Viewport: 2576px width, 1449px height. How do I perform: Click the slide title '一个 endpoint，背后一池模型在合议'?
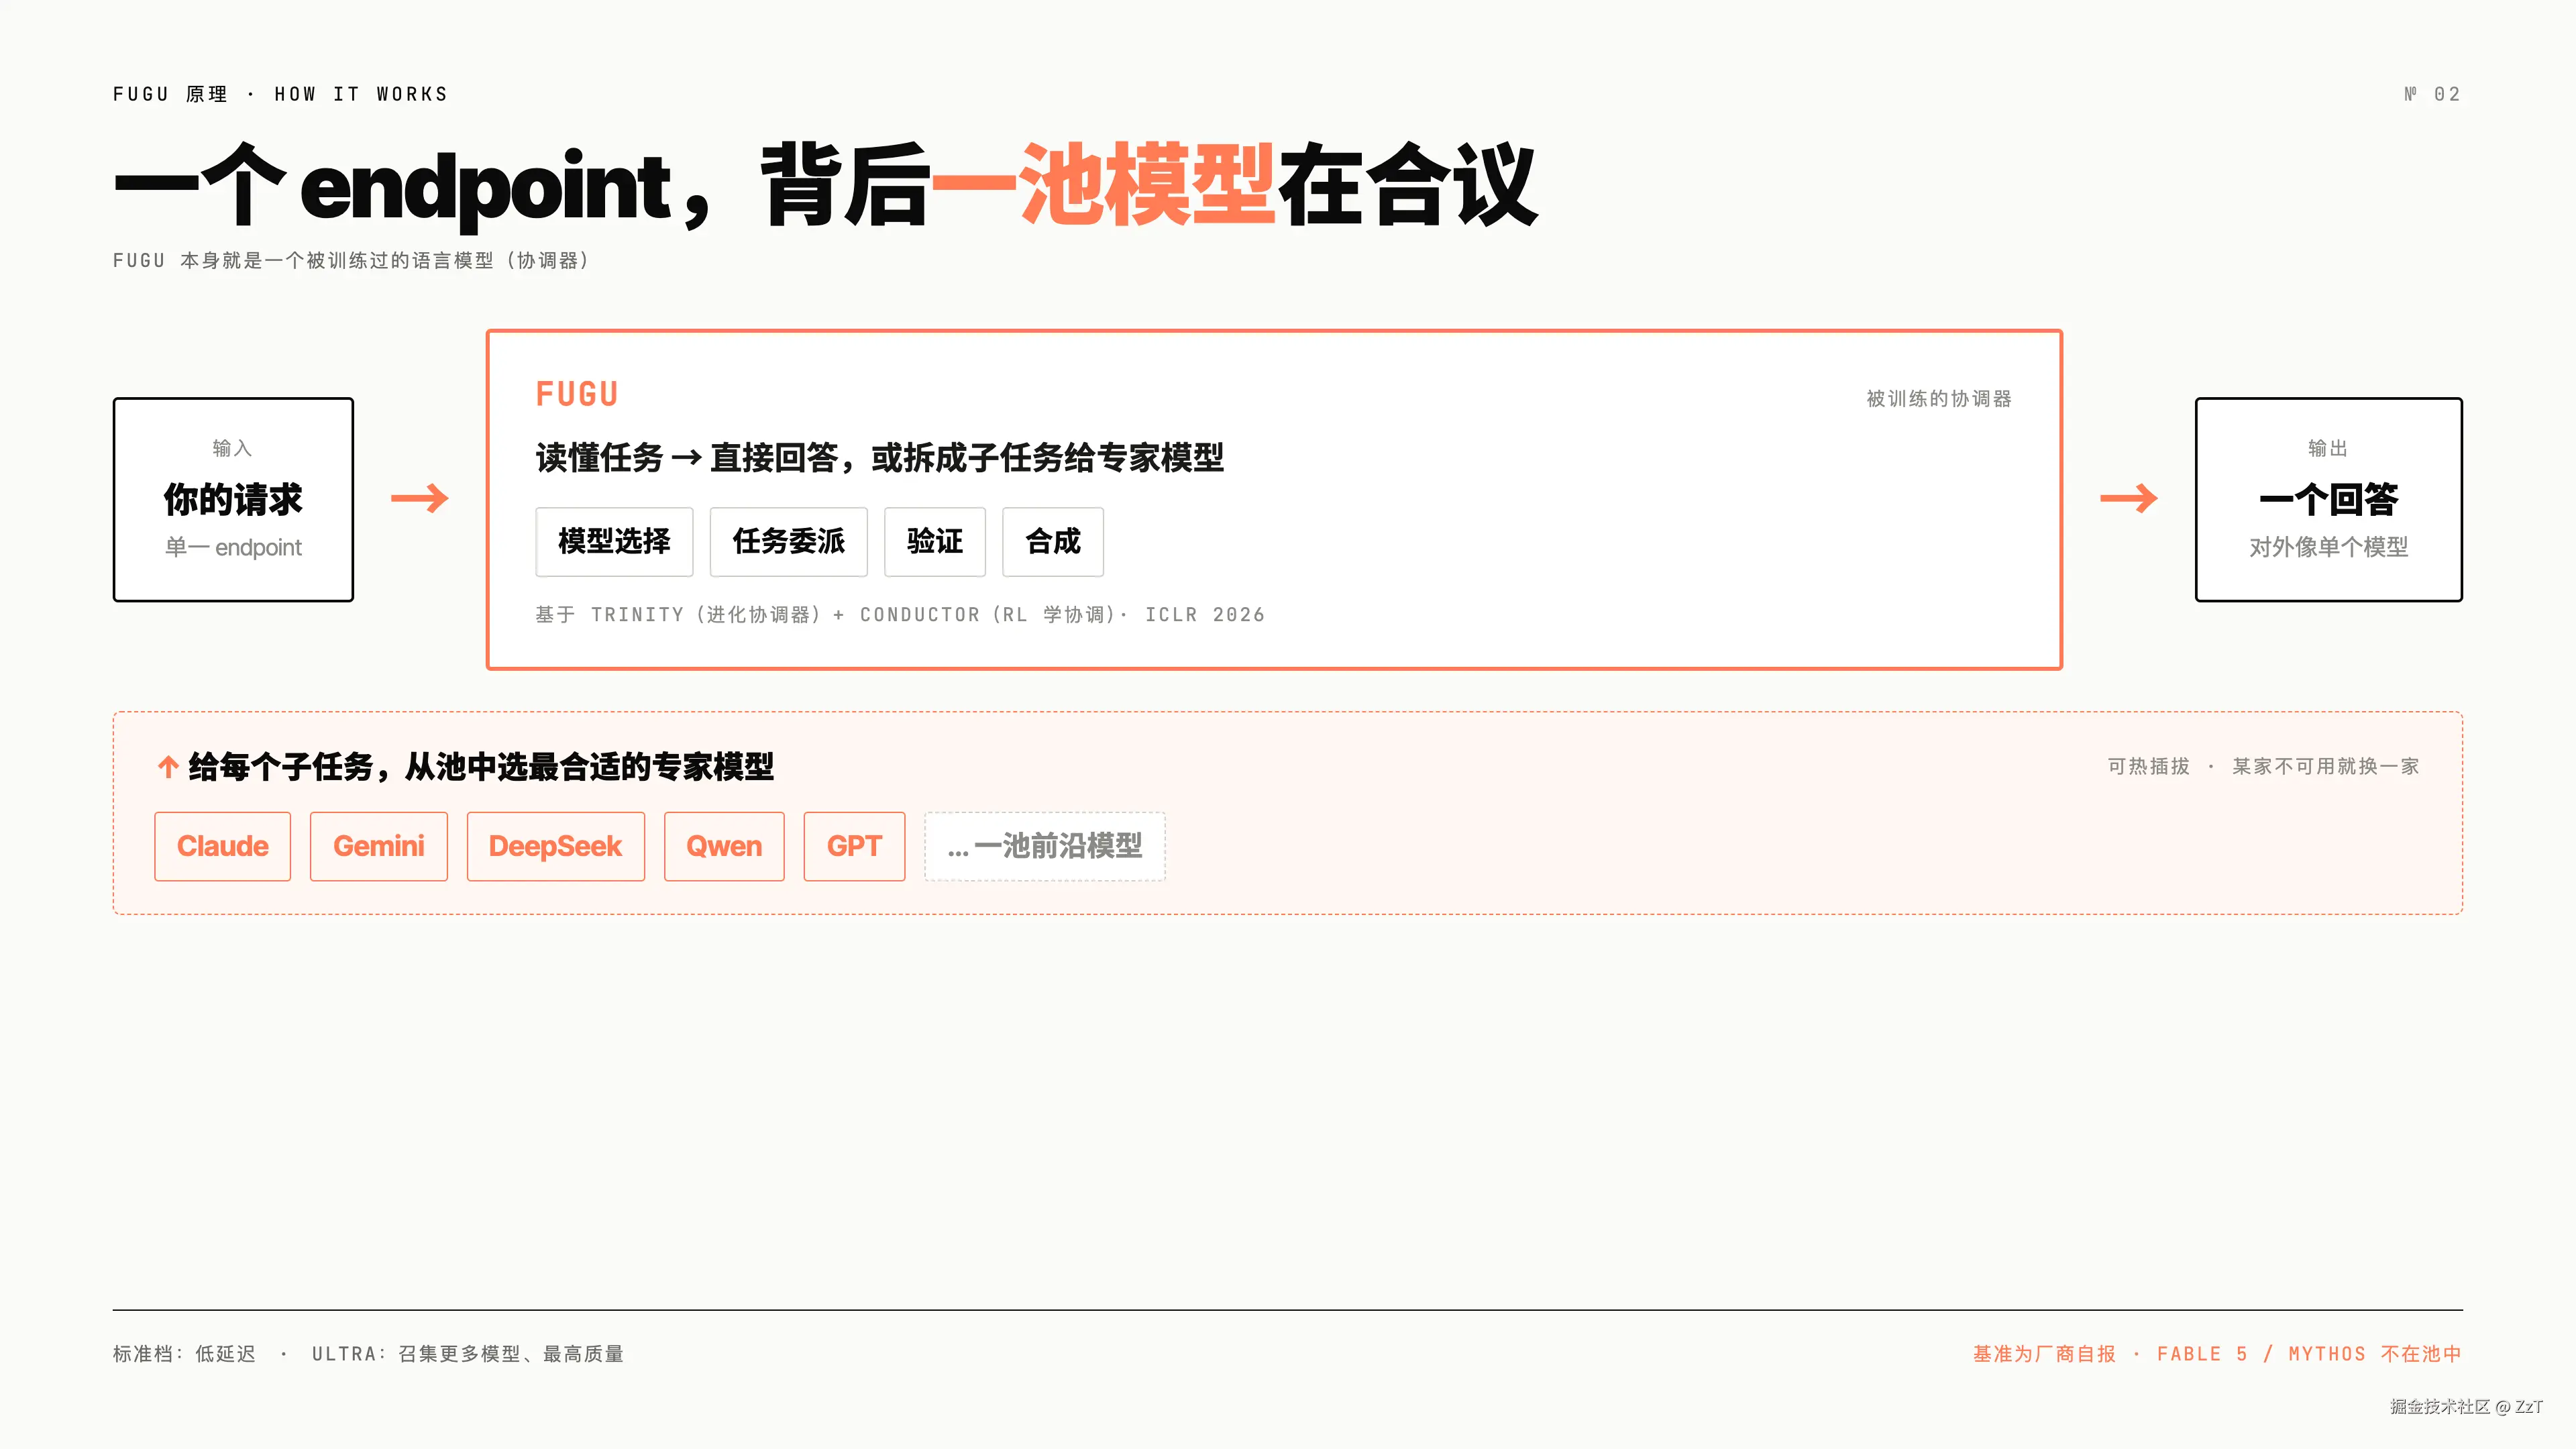point(826,186)
